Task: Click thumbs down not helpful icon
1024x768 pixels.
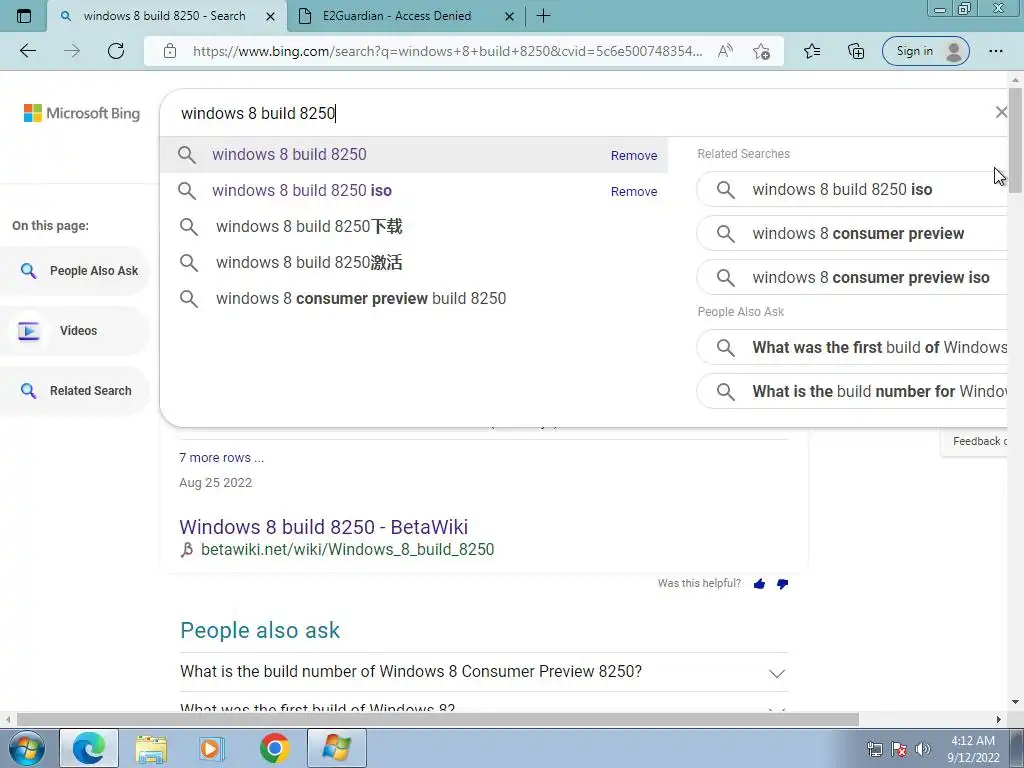Action: pos(782,584)
